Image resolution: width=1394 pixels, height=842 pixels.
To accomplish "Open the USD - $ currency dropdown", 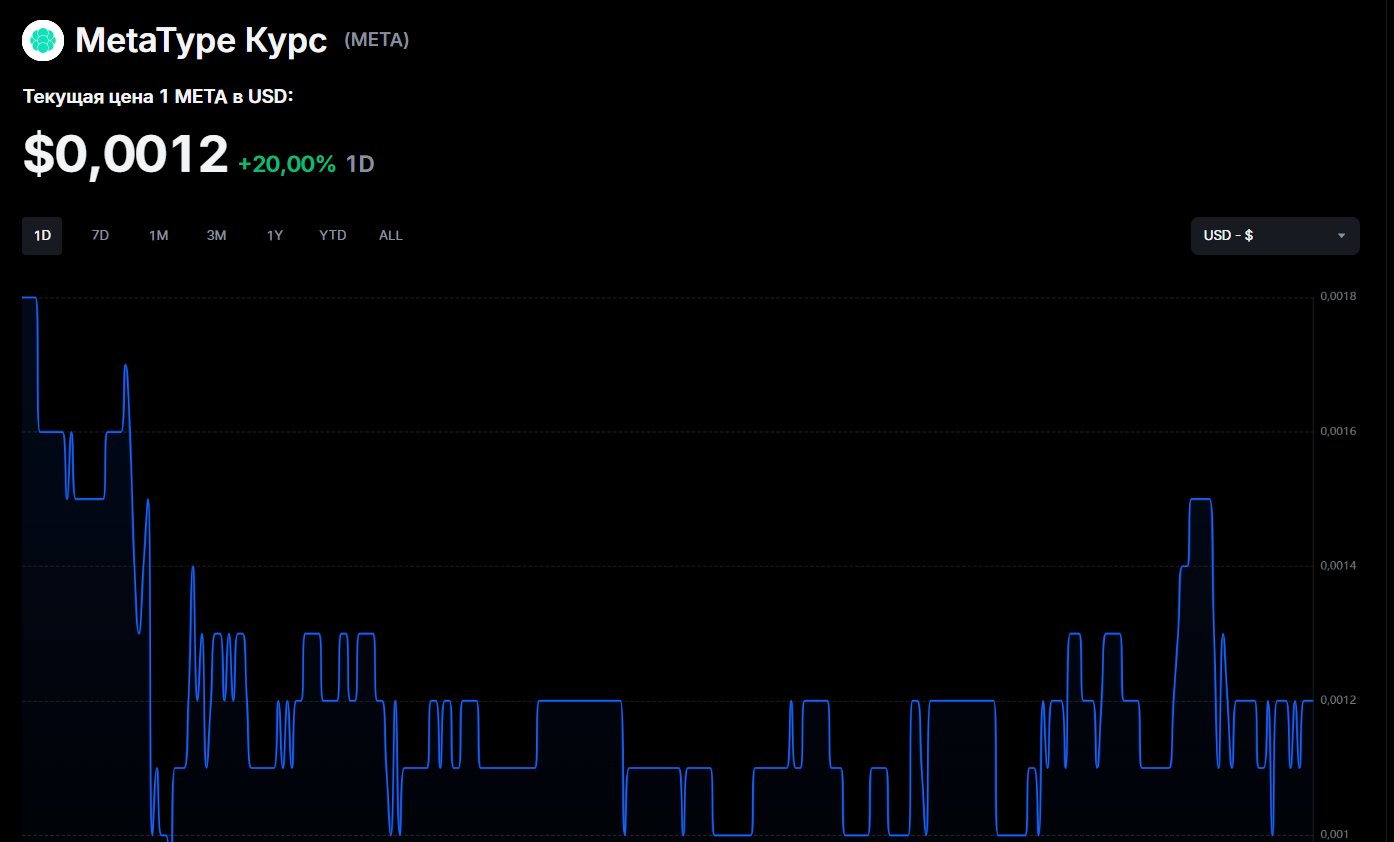I will tap(1275, 236).
